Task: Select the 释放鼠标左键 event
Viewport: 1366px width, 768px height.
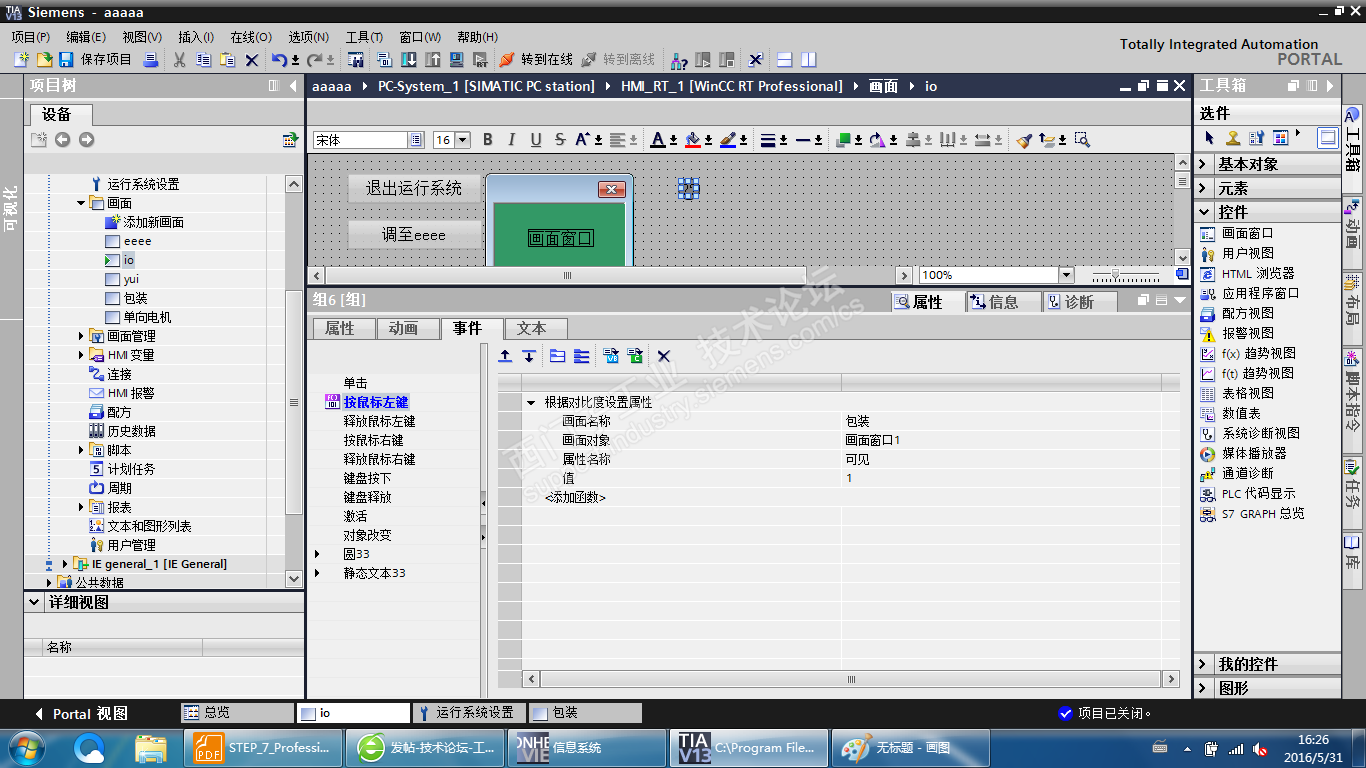Action: [x=379, y=421]
